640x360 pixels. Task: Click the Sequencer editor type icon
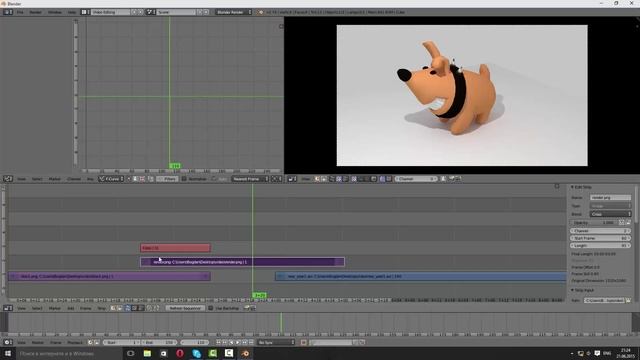[x=8, y=308]
